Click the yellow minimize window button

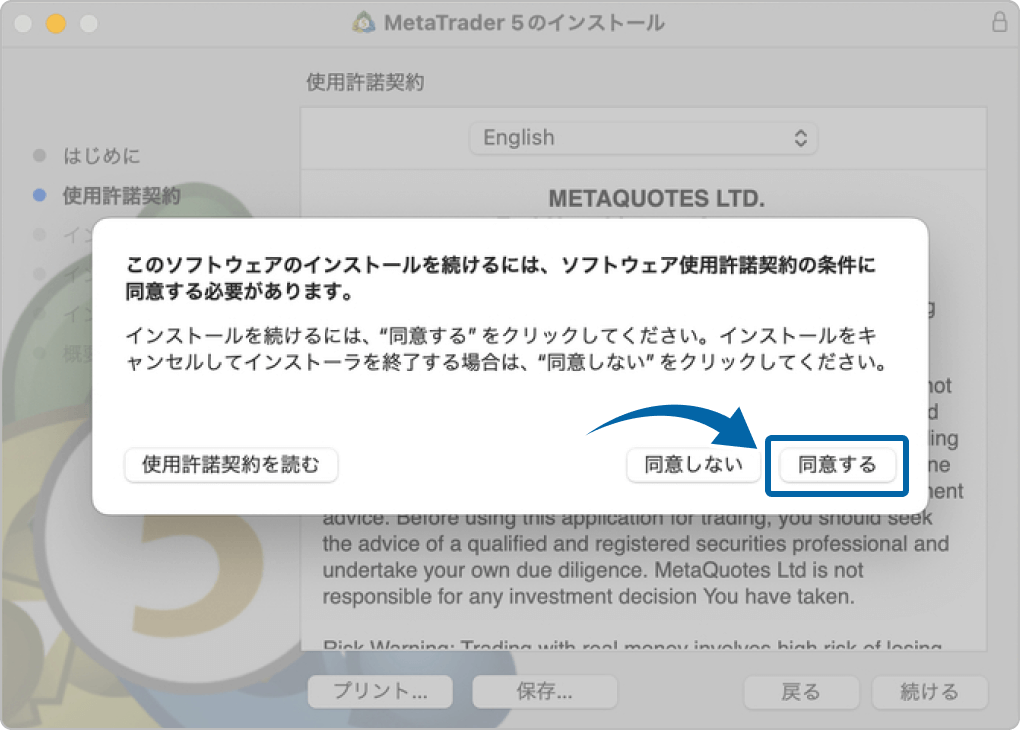(x=56, y=23)
